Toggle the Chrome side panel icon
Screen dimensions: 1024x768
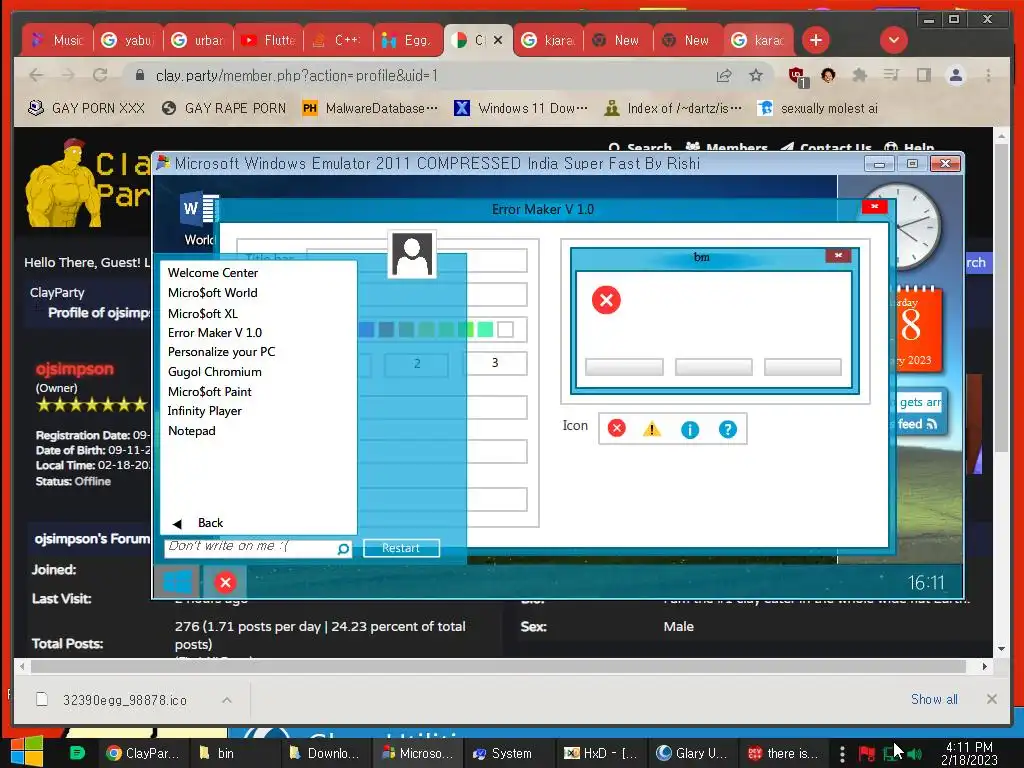pyautogui.click(x=923, y=76)
